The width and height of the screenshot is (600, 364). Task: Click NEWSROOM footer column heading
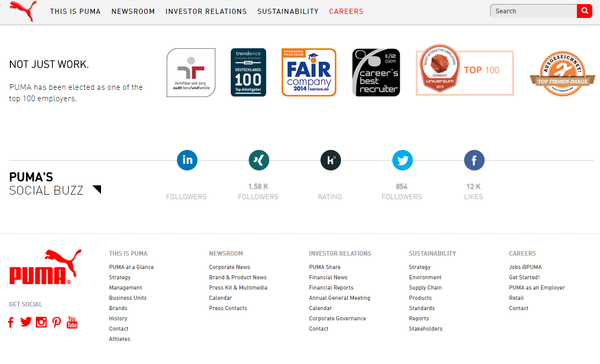(x=226, y=253)
